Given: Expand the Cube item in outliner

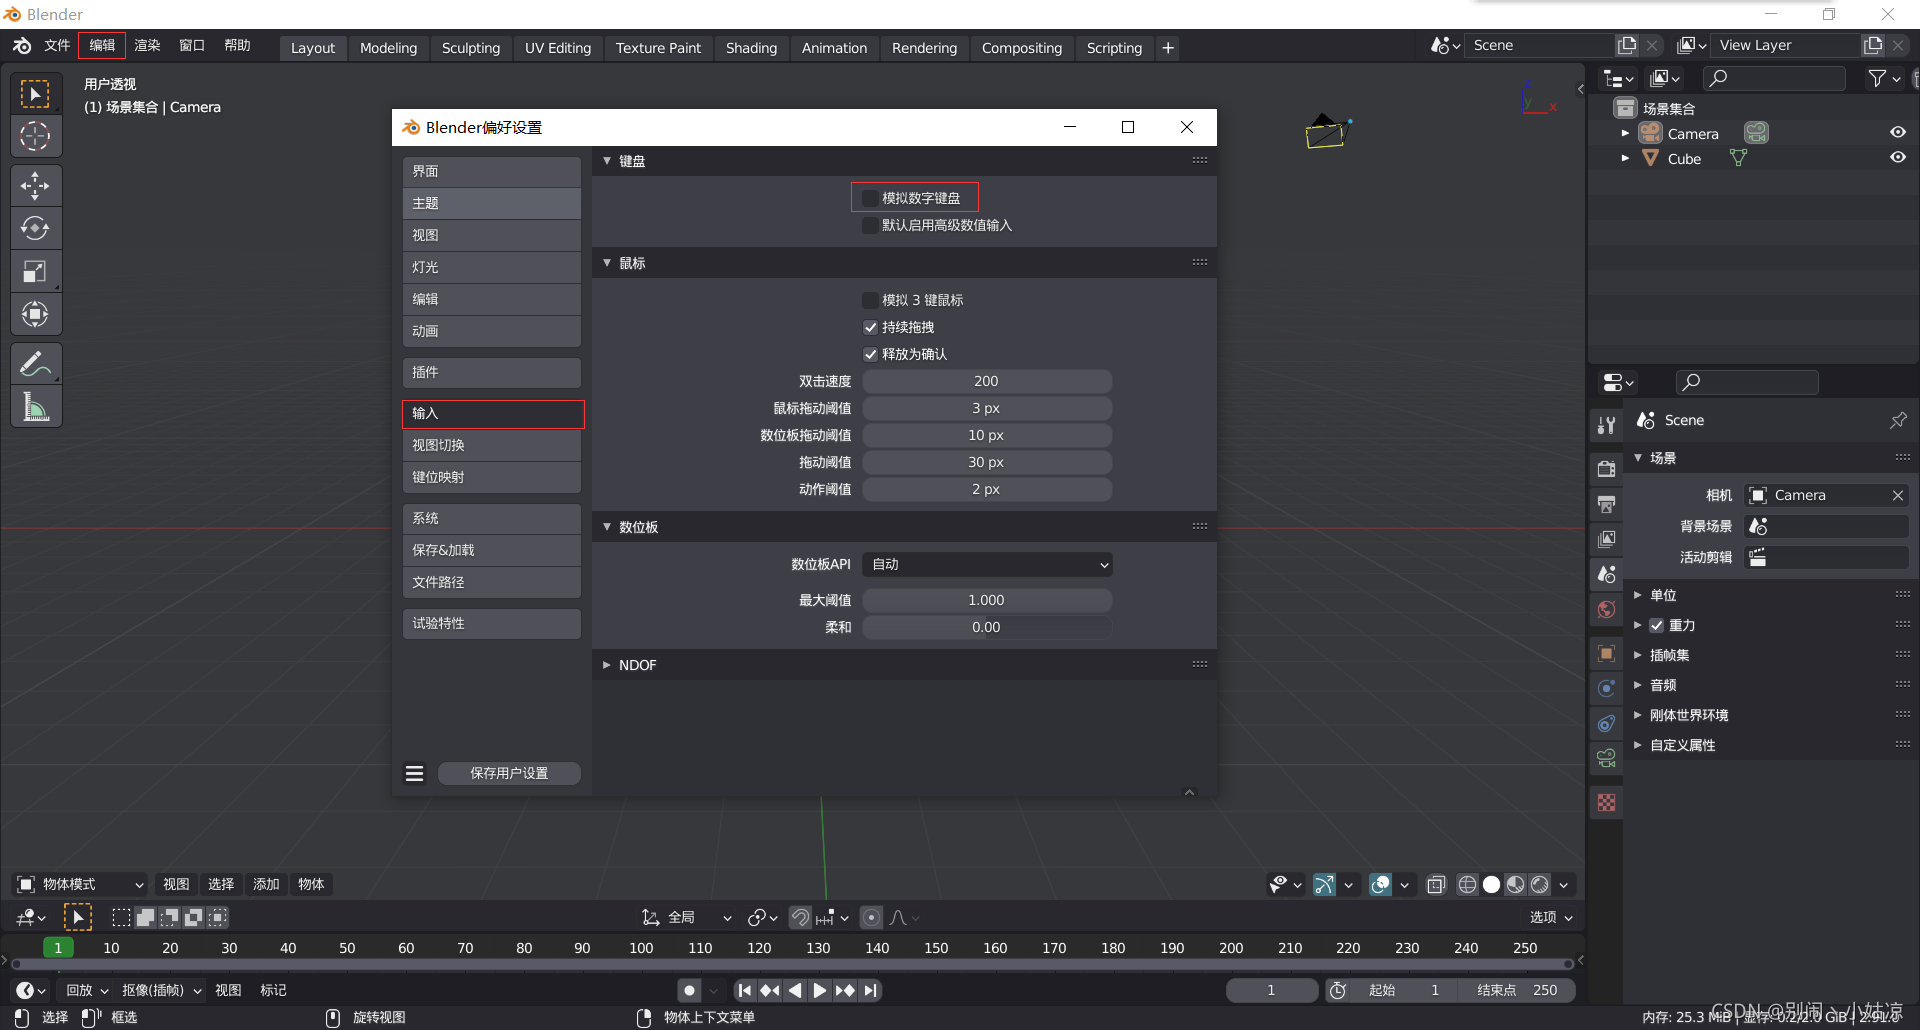Looking at the screenshot, I should tap(1625, 158).
